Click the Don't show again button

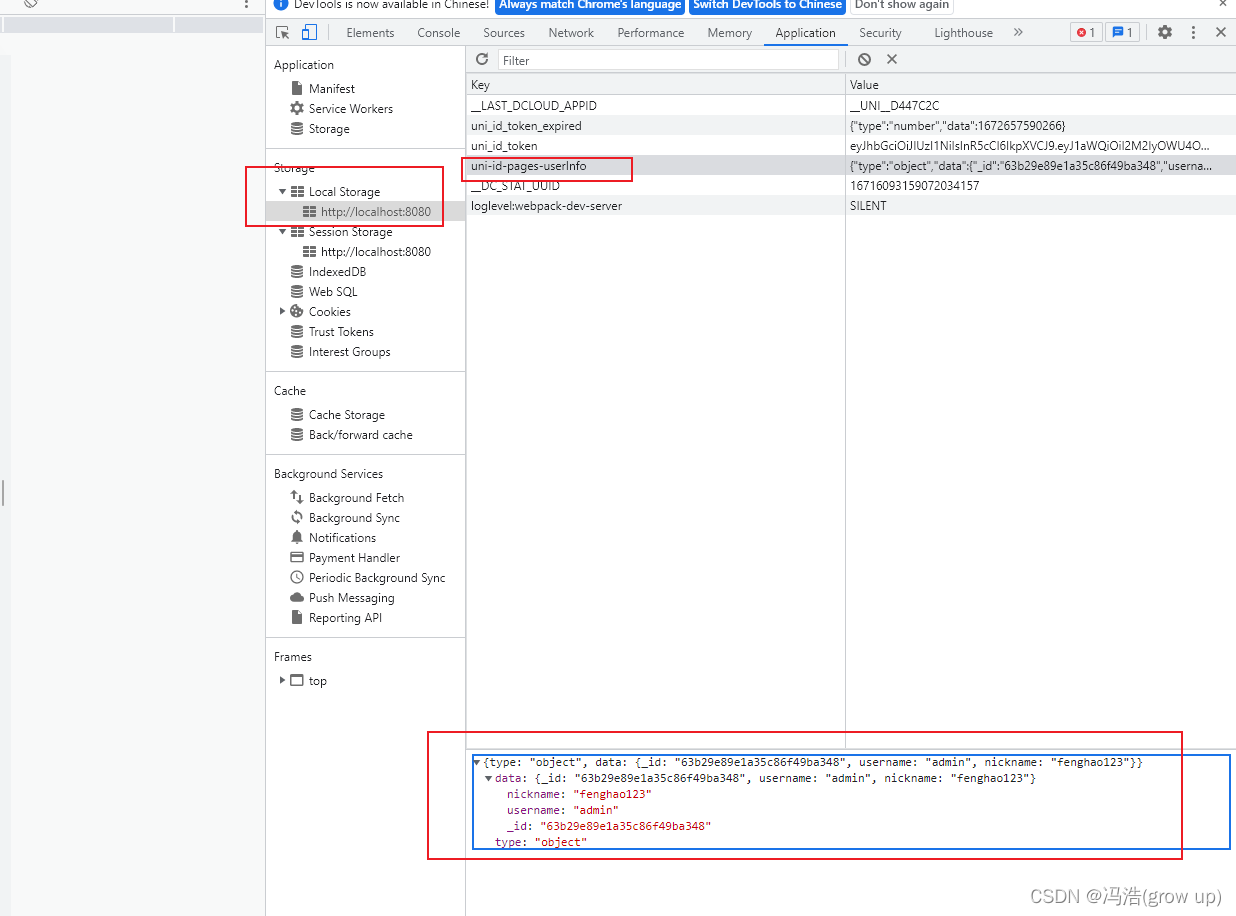(901, 6)
